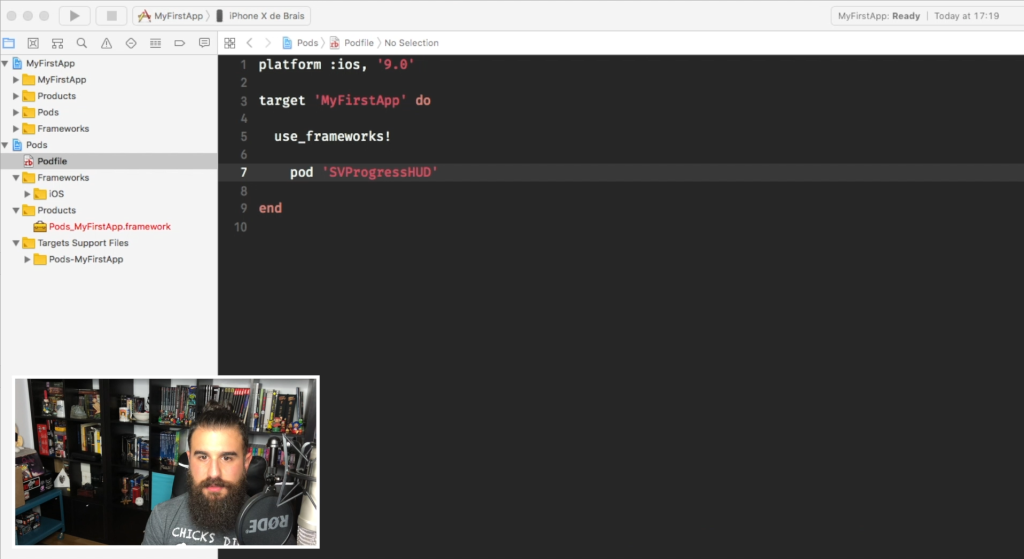Click No Selection in the jump bar

(411, 43)
